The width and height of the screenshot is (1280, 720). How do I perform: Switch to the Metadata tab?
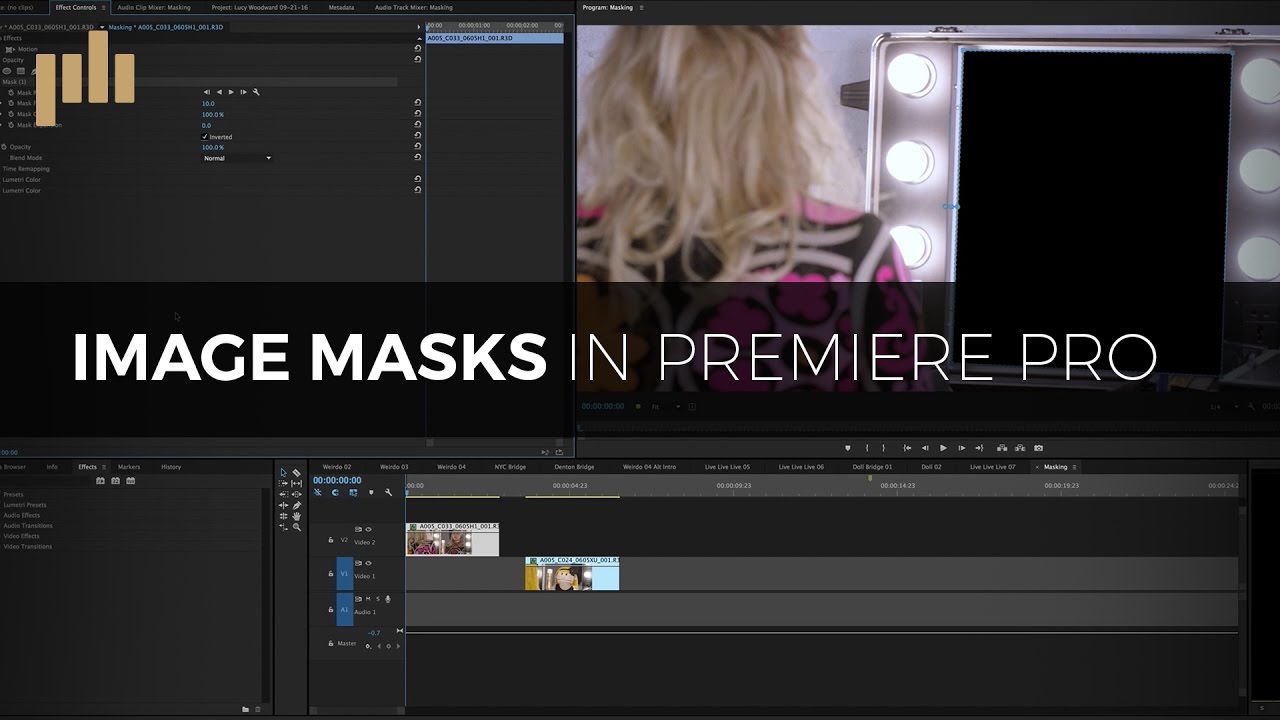(341, 7)
